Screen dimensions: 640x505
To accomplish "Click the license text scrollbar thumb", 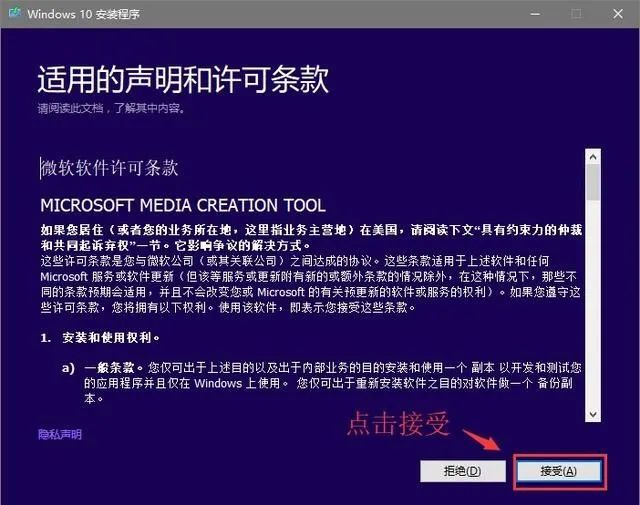I will [x=593, y=182].
